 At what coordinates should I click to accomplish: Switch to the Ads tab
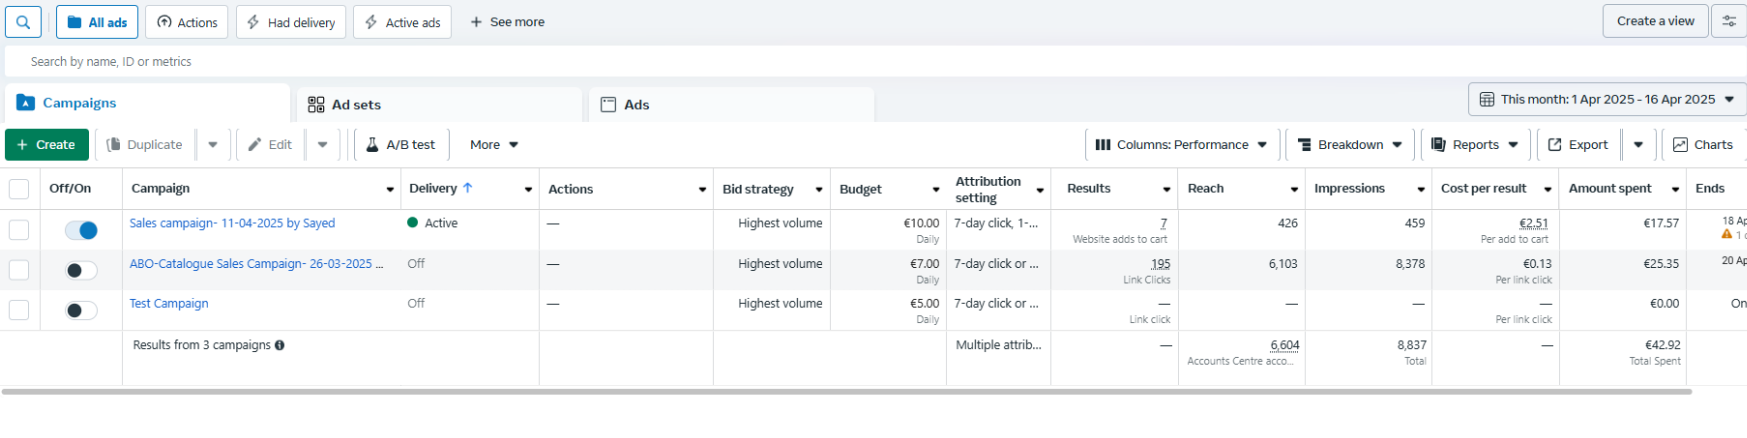[636, 105]
